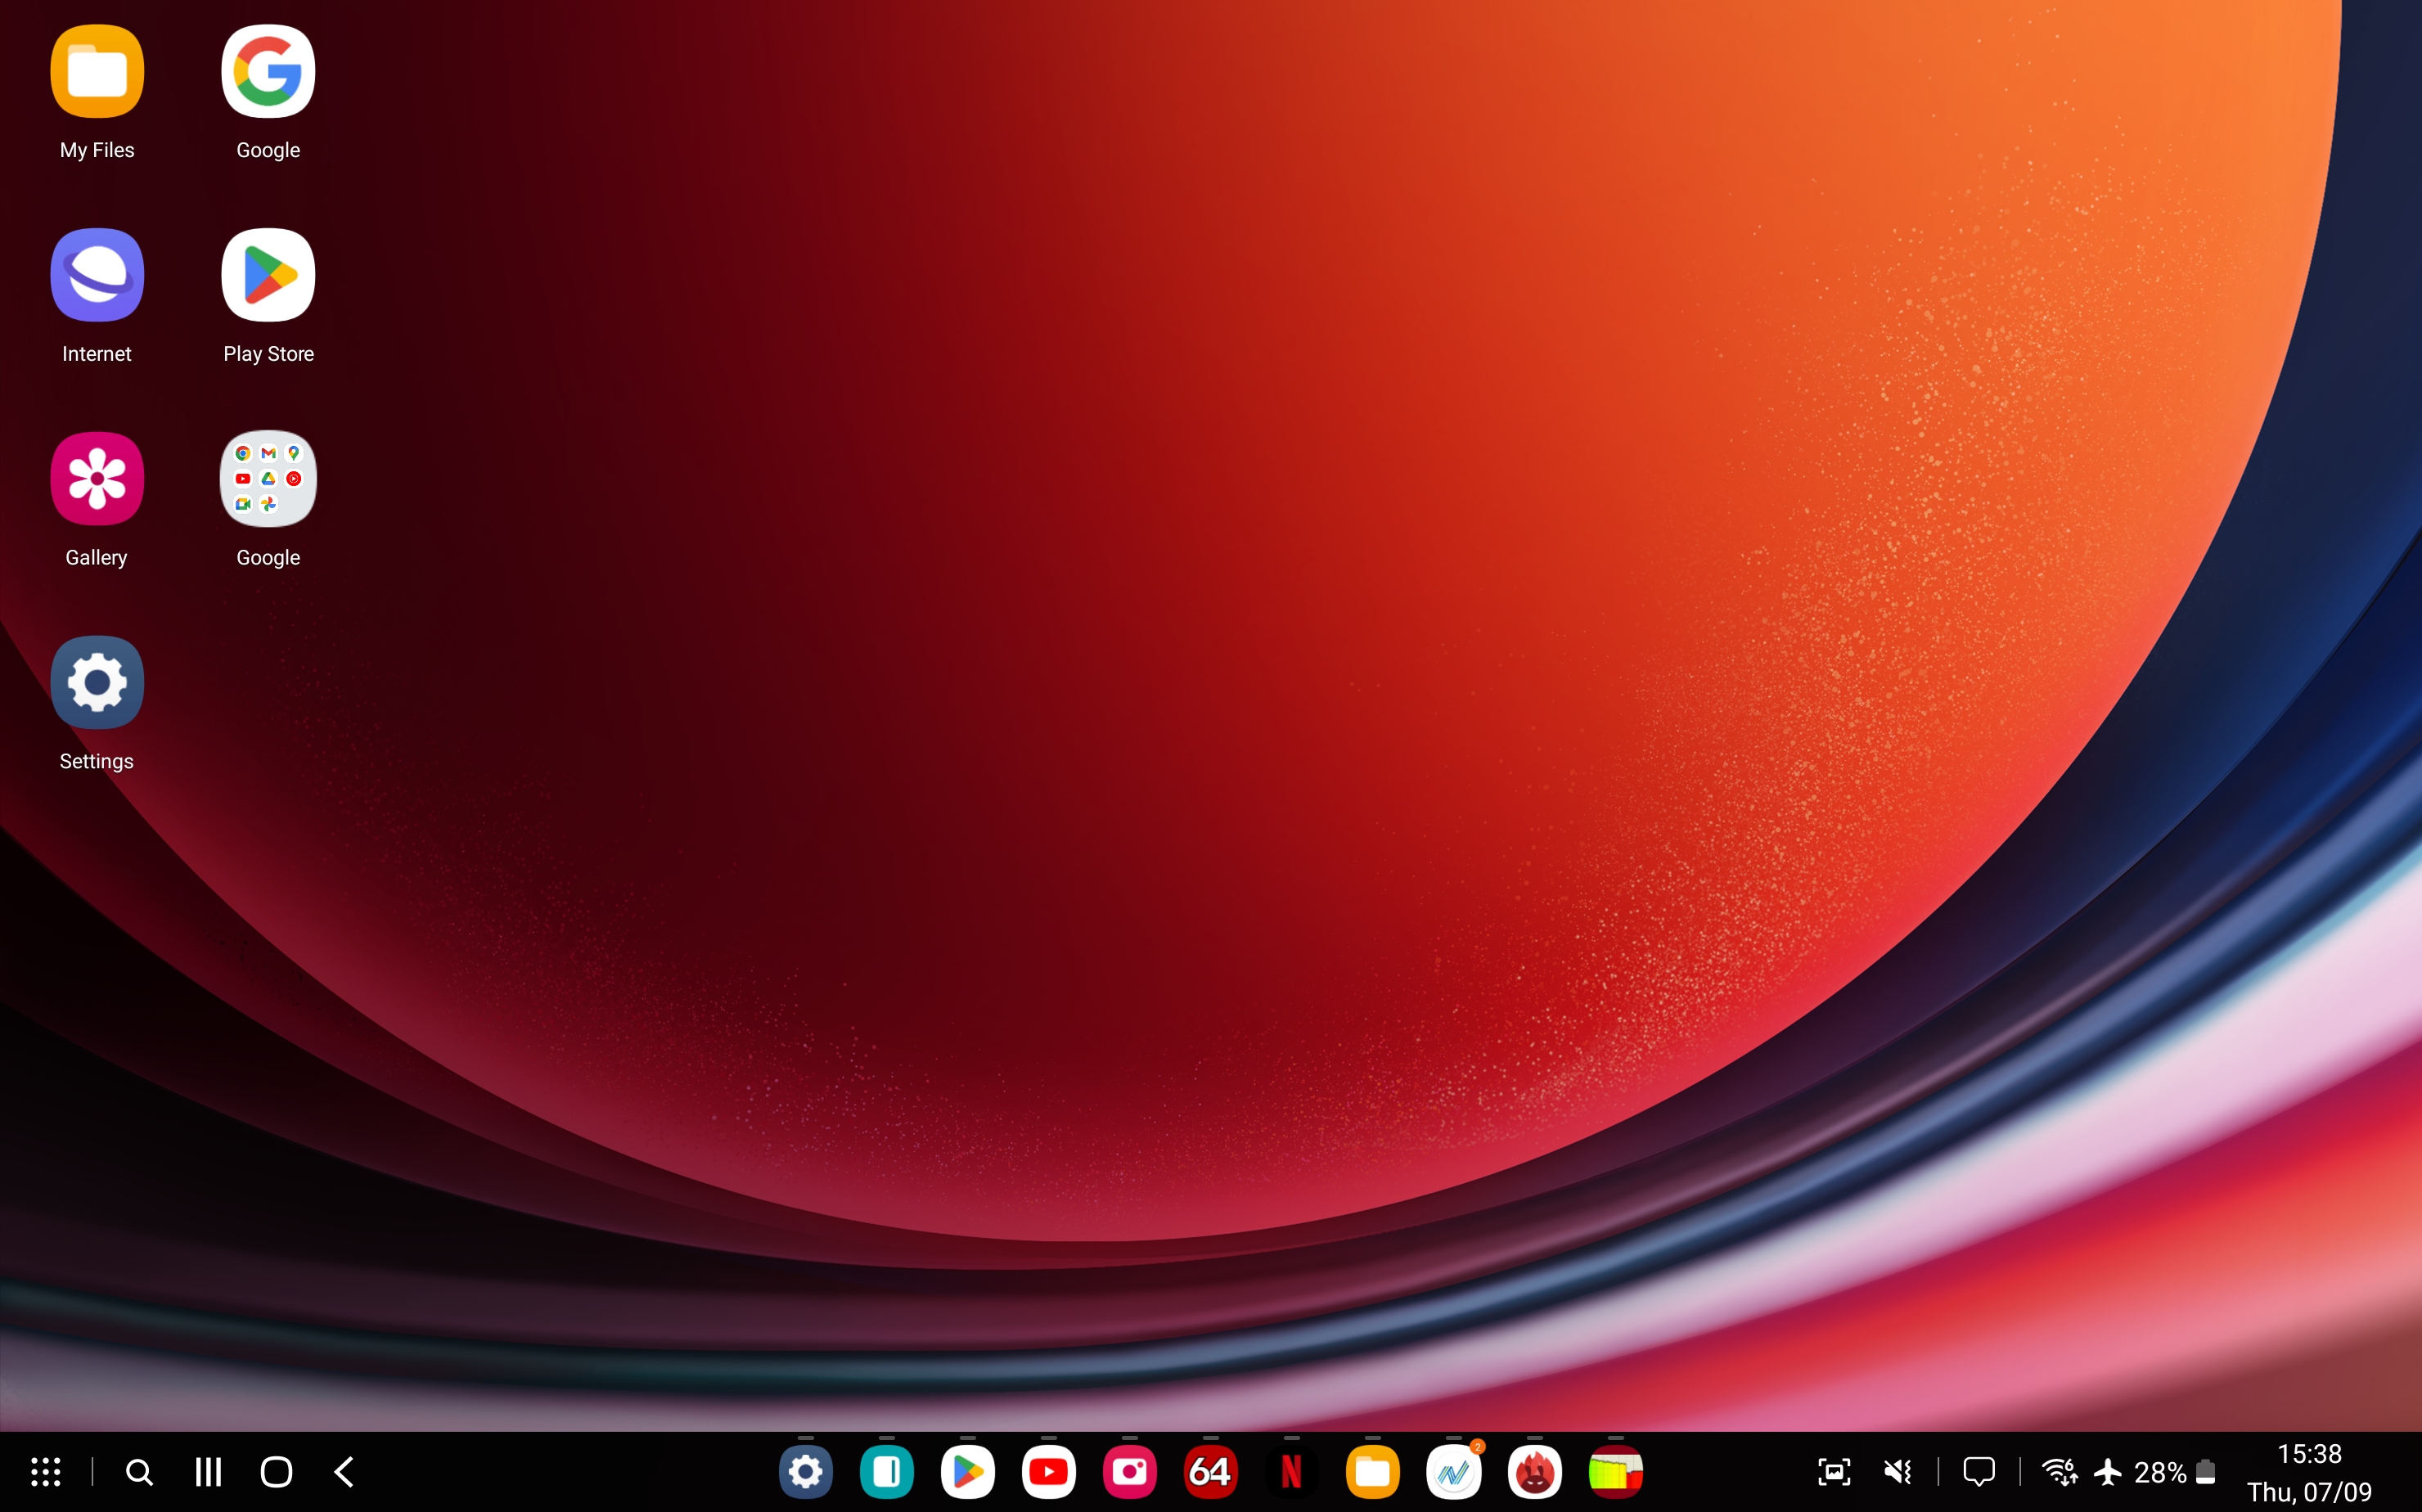Viewport: 2422px width, 1512px height.
Task: Launch Samsung Internet browser
Action: (x=97, y=275)
